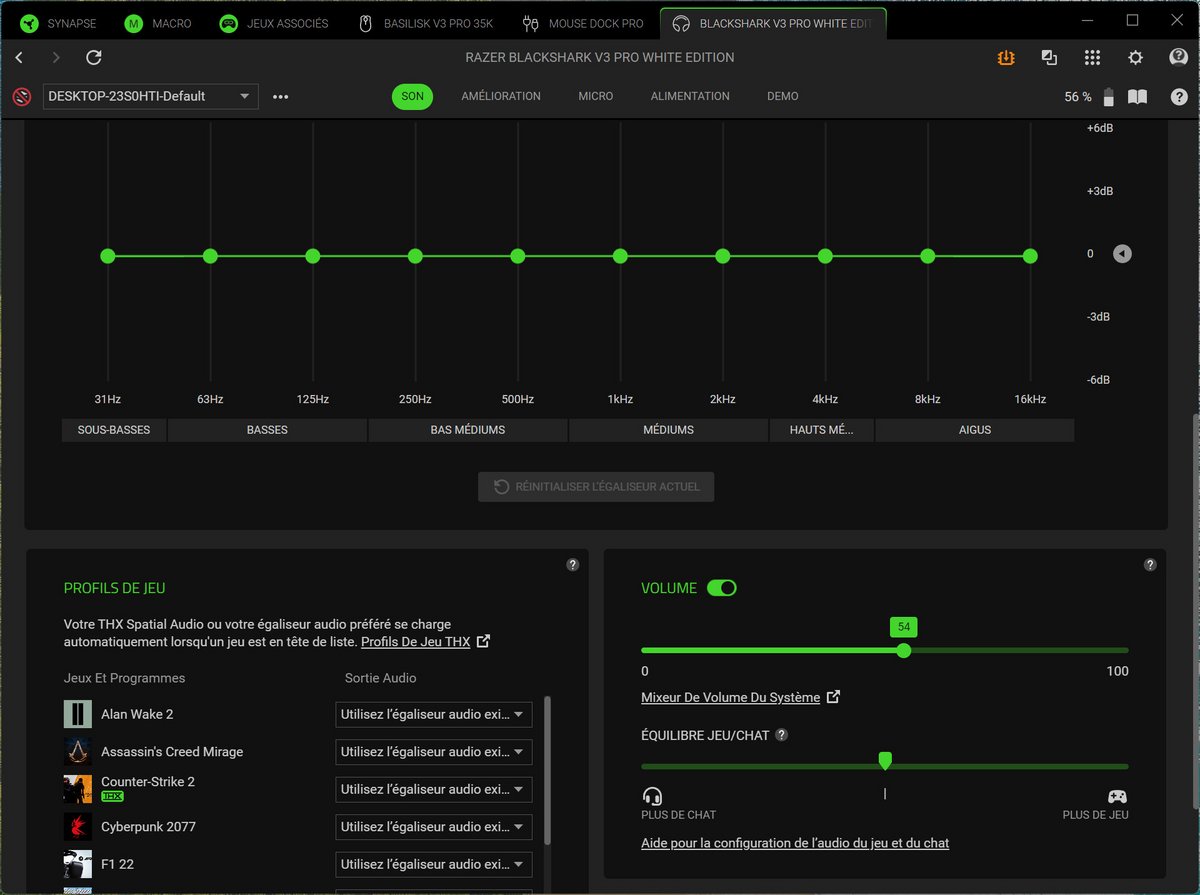Refresh the device page
The height and width of the screenshot is (895, 1200).
coord(94,58)
